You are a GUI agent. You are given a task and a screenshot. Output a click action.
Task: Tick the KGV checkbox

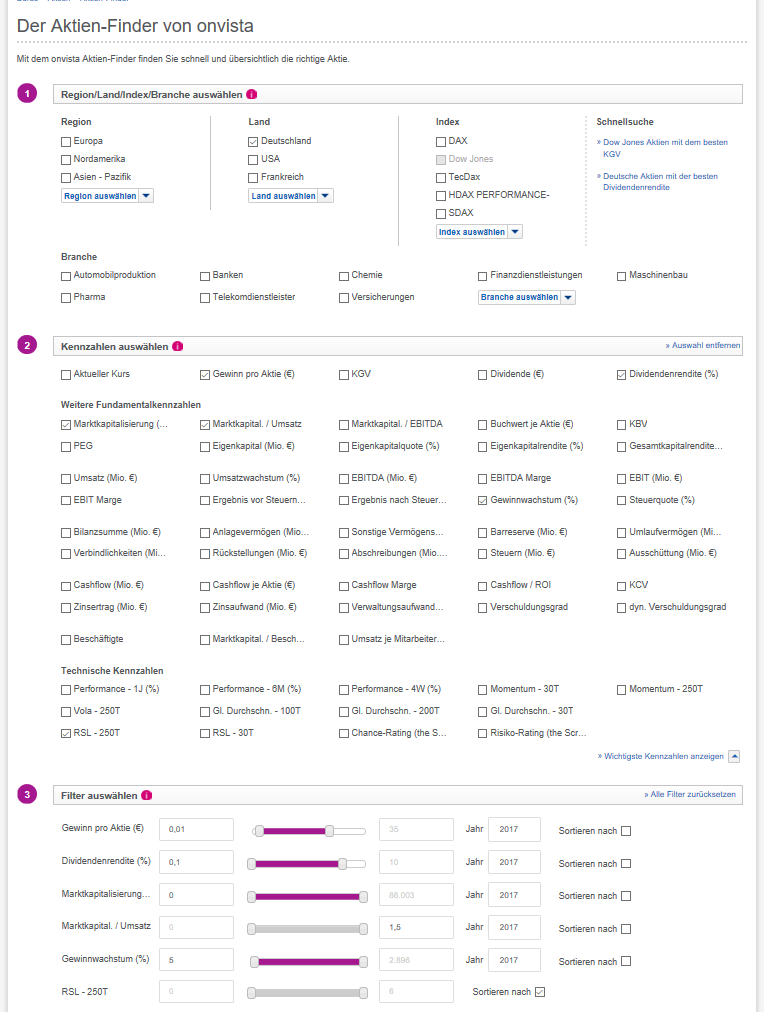tap(344, 375)
